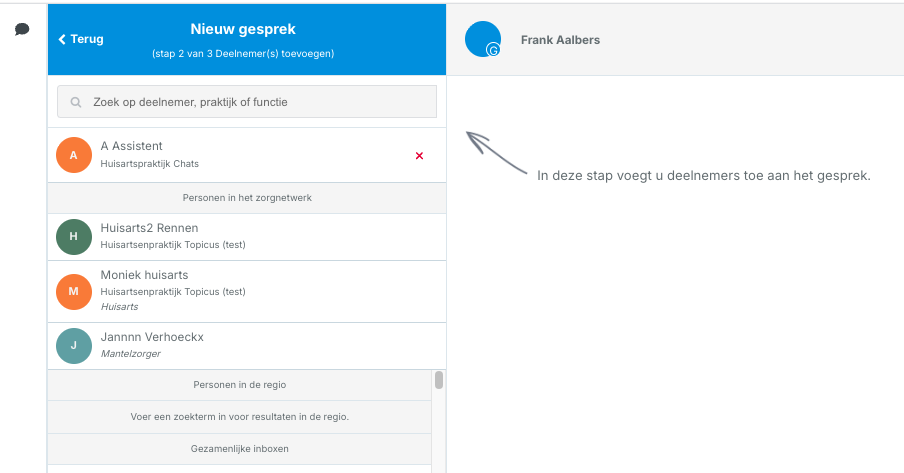This screenshot has width=904, height=473.
Task: Select the orange M avatar of Moniek huisarts
Action: coord(74,291)
